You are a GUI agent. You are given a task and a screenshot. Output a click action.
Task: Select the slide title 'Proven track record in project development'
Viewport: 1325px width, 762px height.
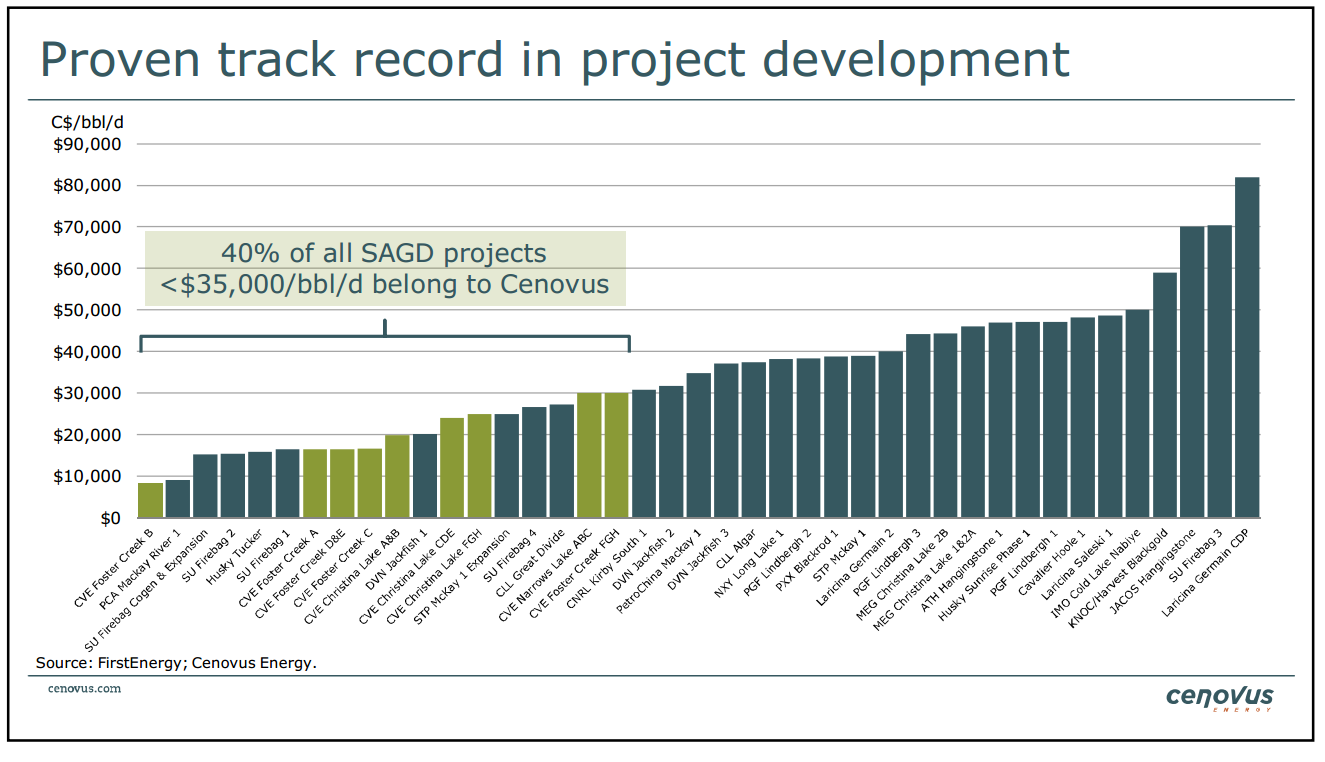click(555, 60)
